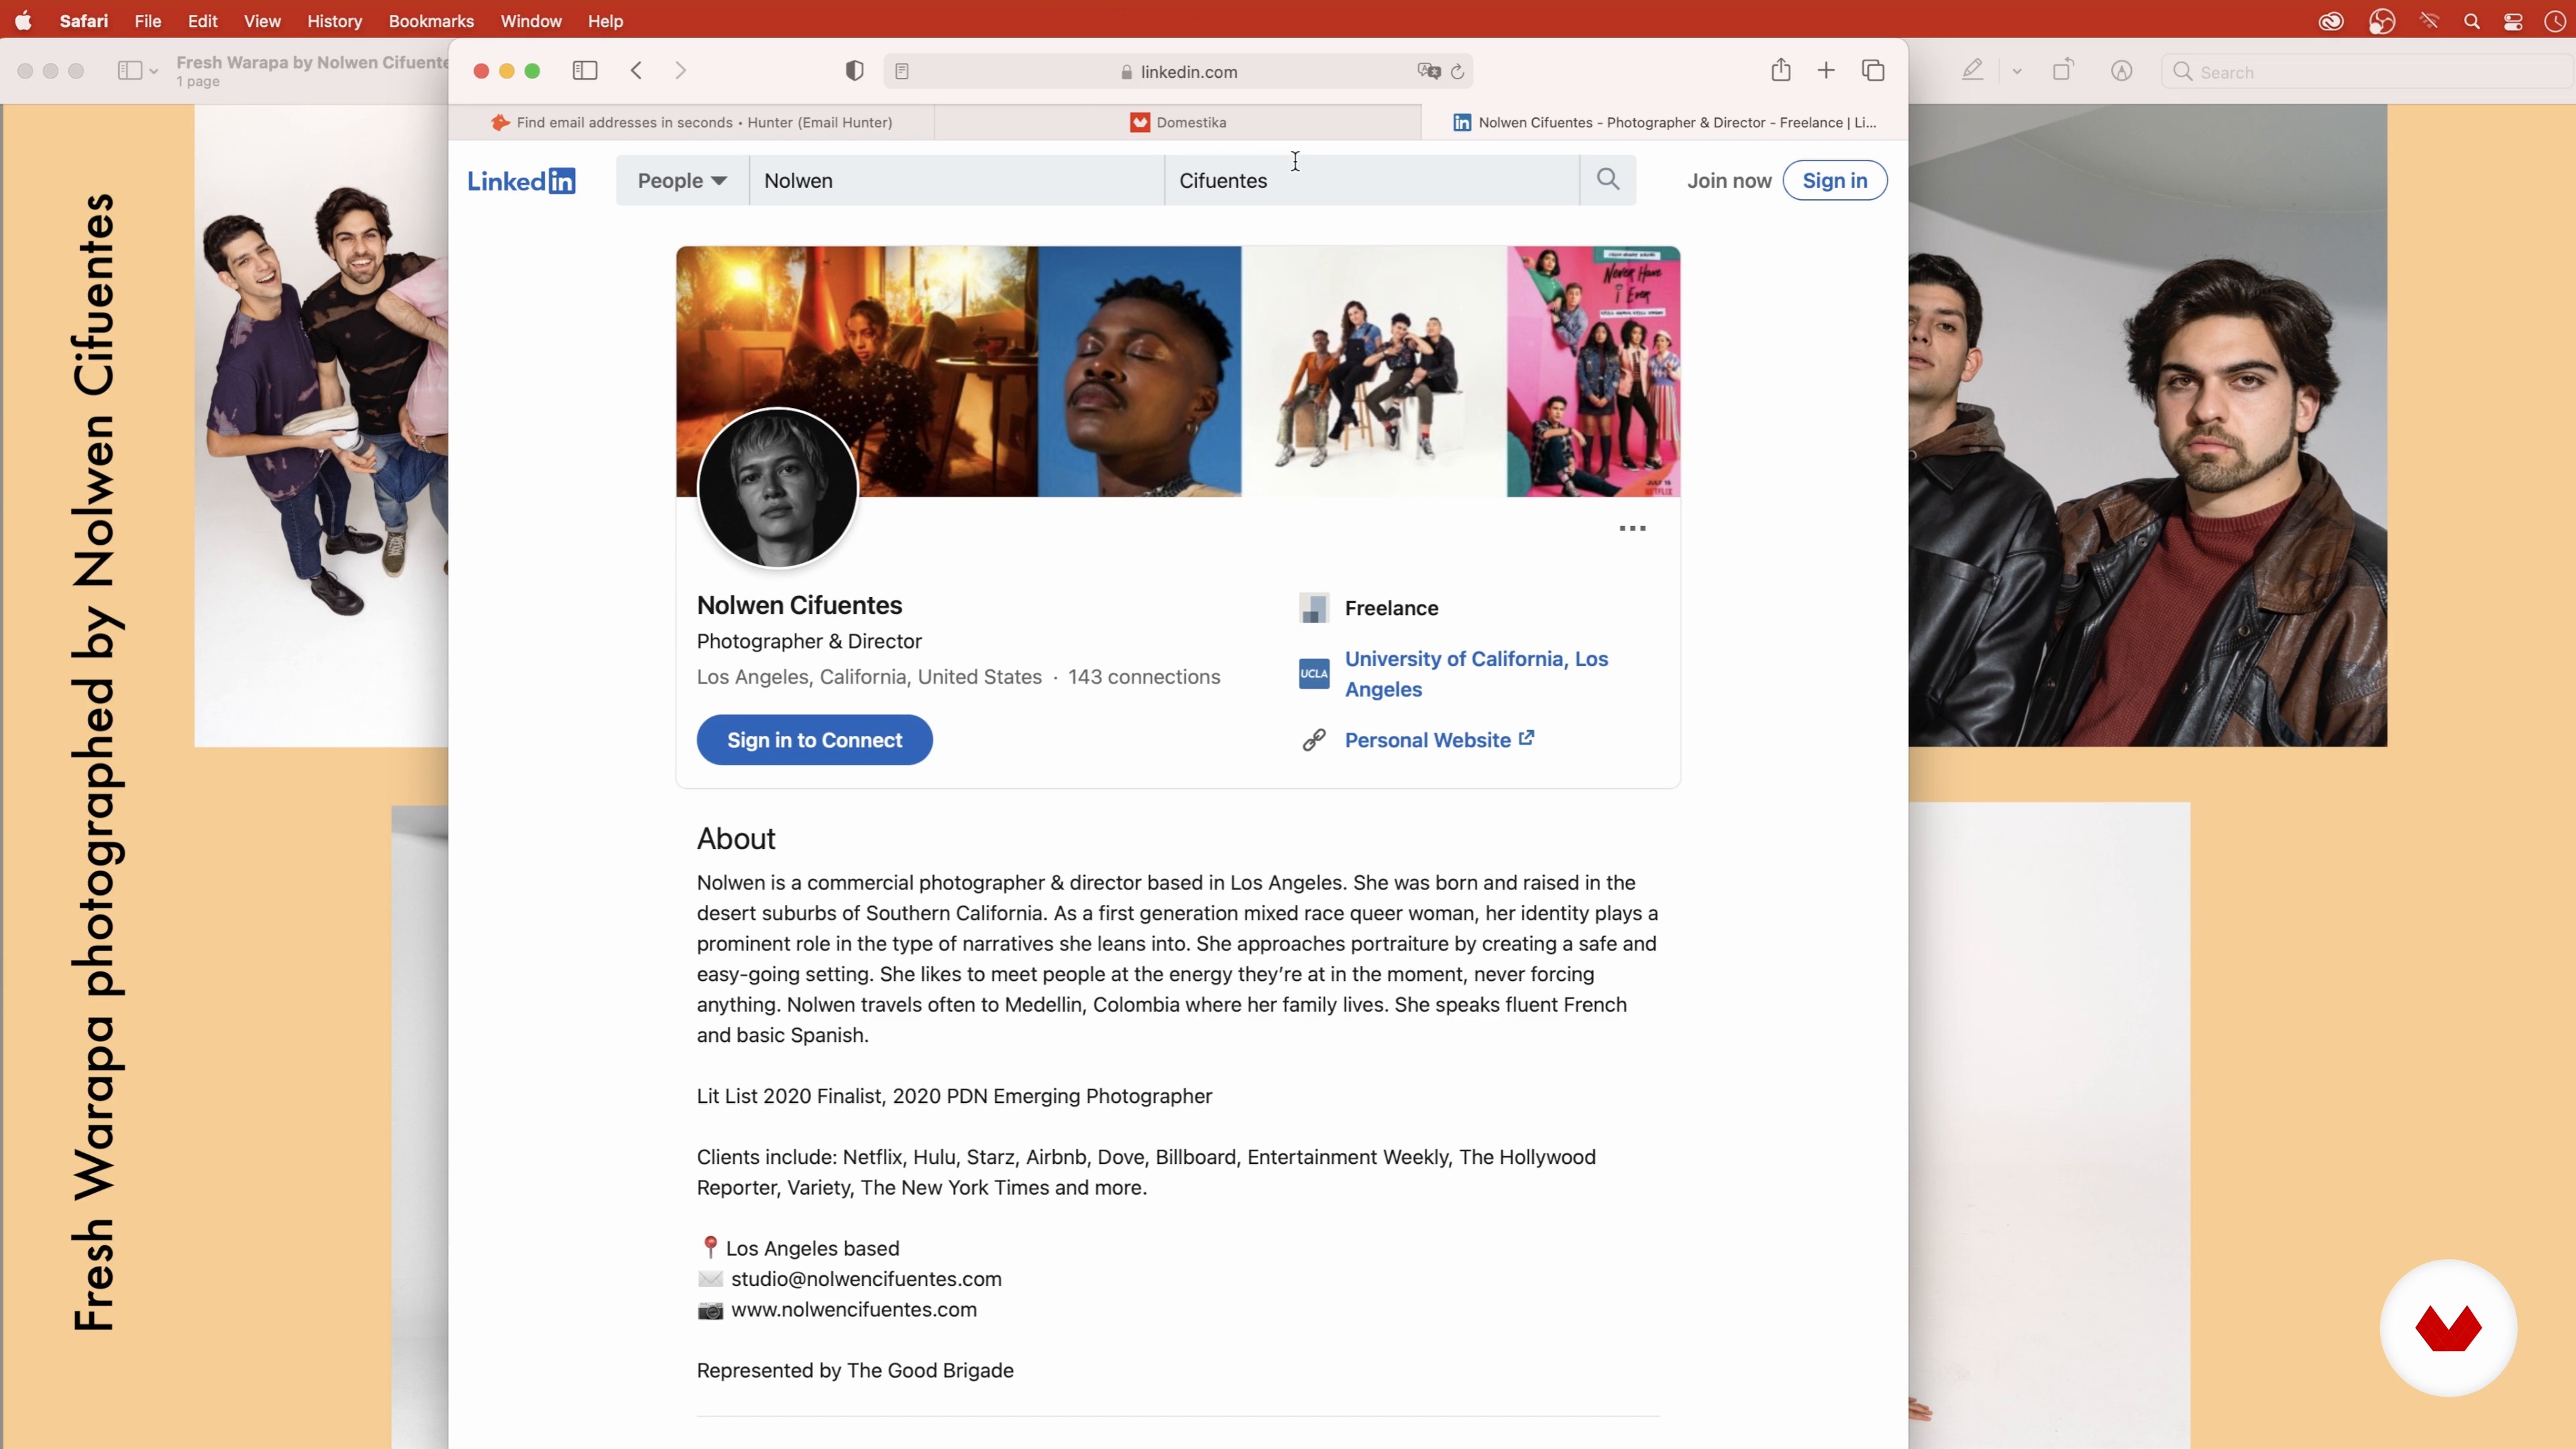This screenshot has height=1449, width=2576.
Task: Open Control Center in menu bar
Action: click(x=2513, y=21)
